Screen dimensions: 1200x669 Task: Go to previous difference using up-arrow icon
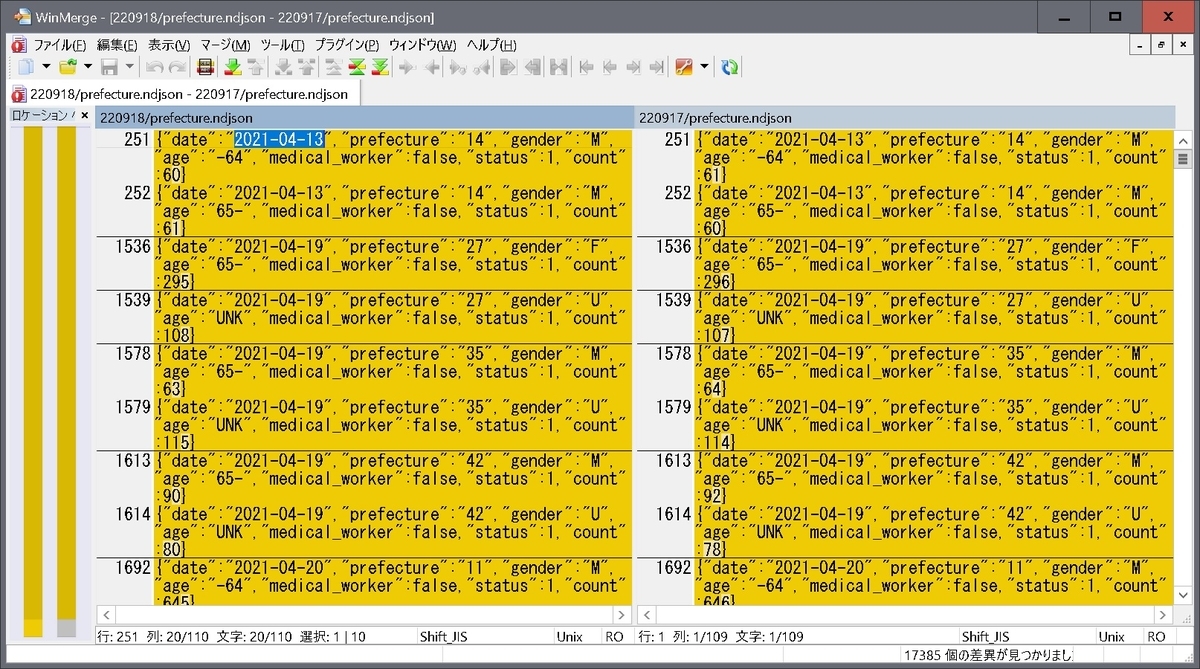pyautogui.click(x=256, y=67)
